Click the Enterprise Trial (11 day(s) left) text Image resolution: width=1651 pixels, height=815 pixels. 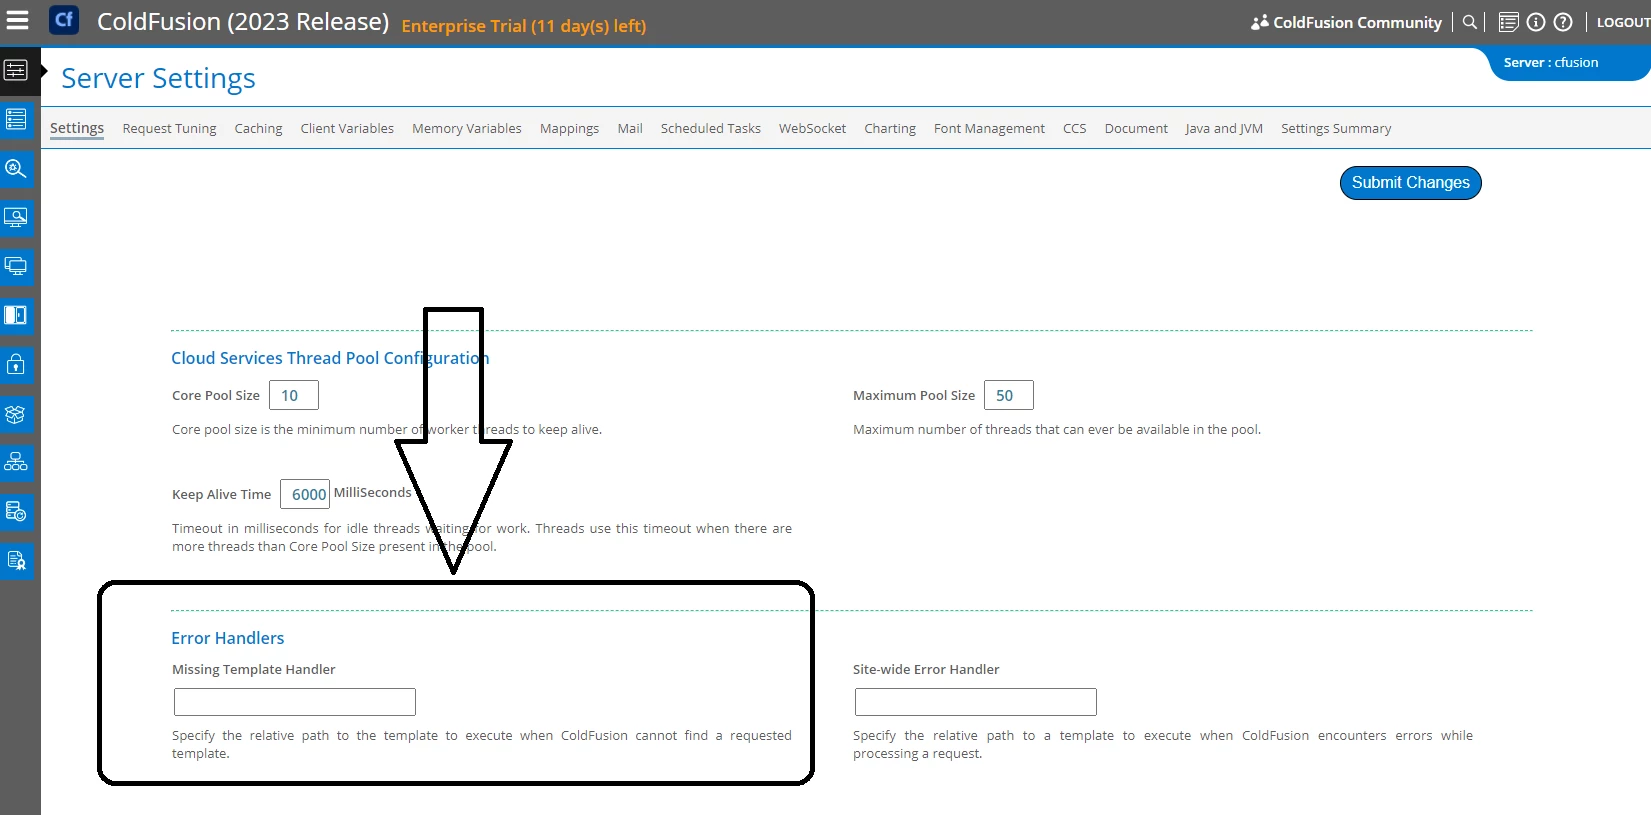pyautogui.click(x=524, y=26)
